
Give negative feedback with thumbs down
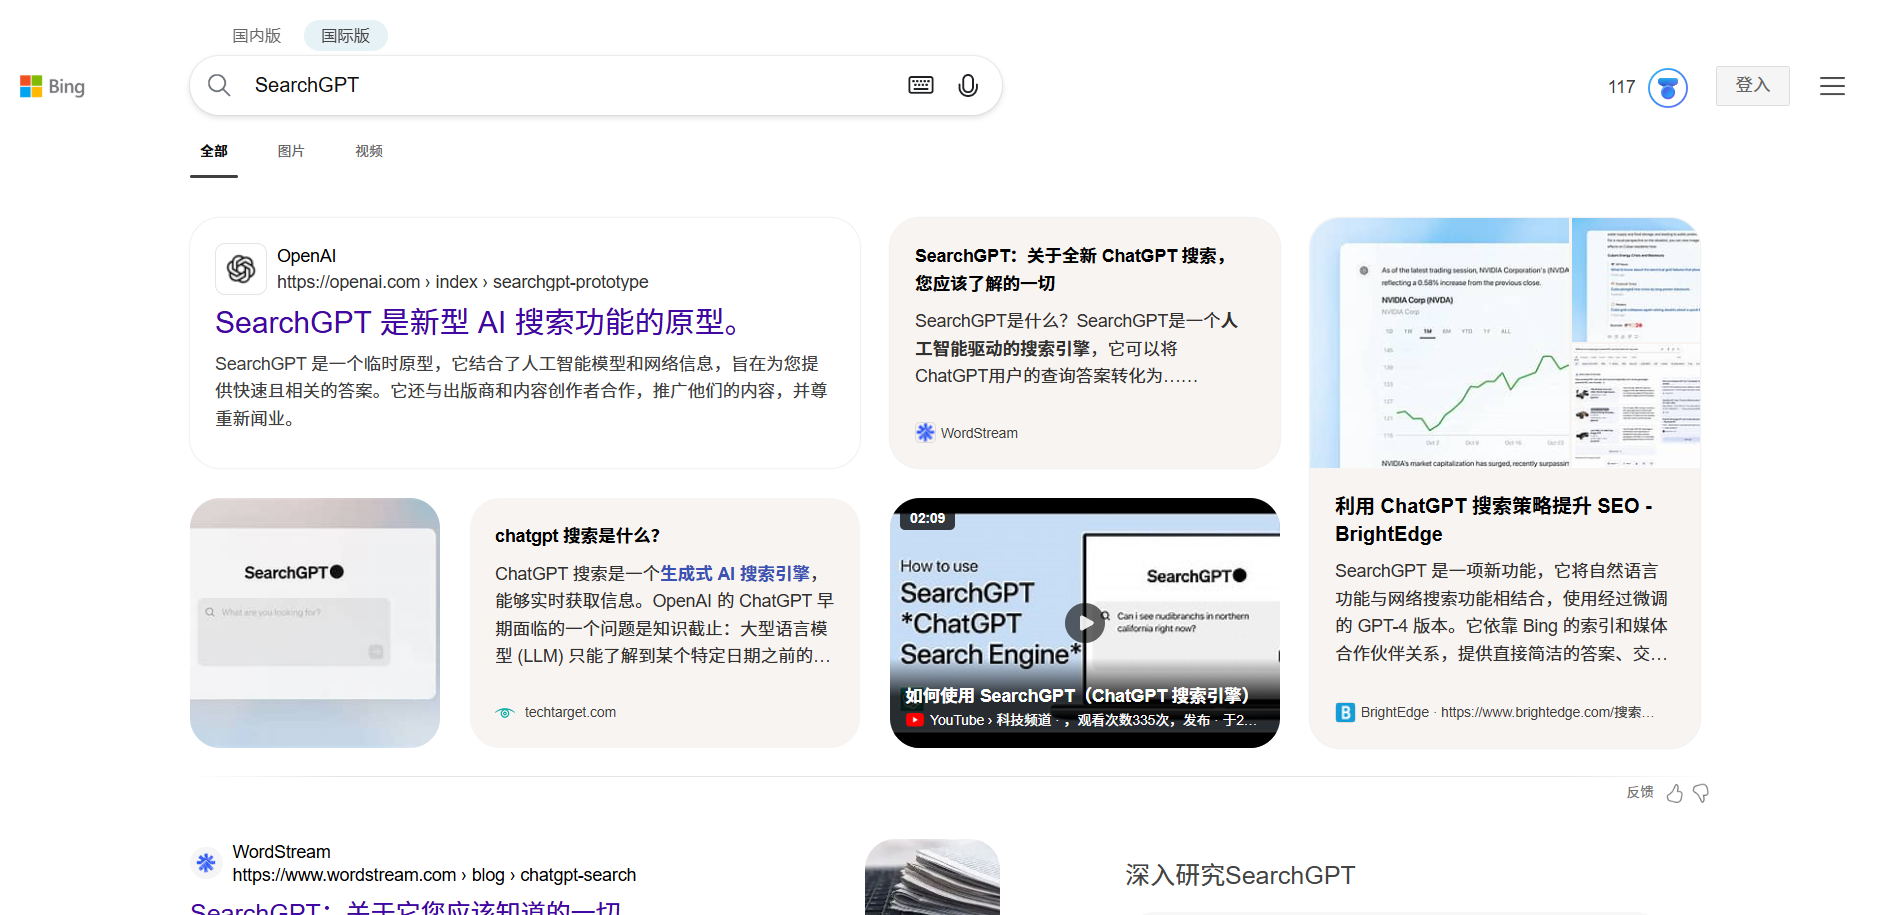[1701, 793]
